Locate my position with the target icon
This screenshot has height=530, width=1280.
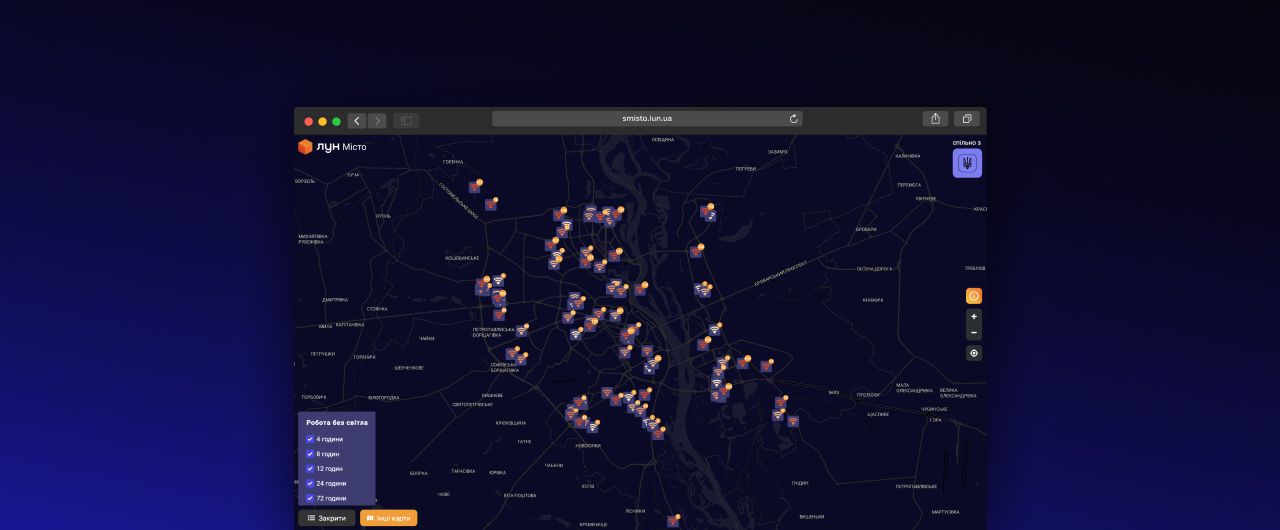973,353
